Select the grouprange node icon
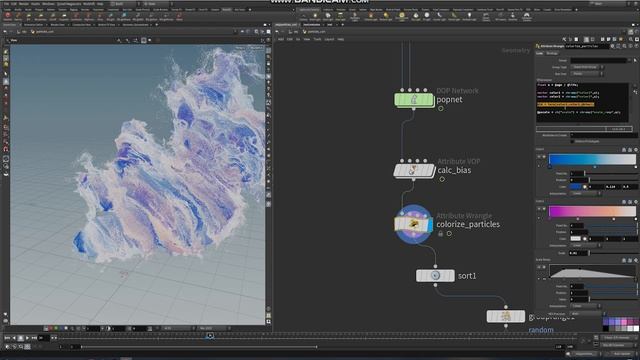640x360 pixels. pyautogui.click(x=506, y=316)
